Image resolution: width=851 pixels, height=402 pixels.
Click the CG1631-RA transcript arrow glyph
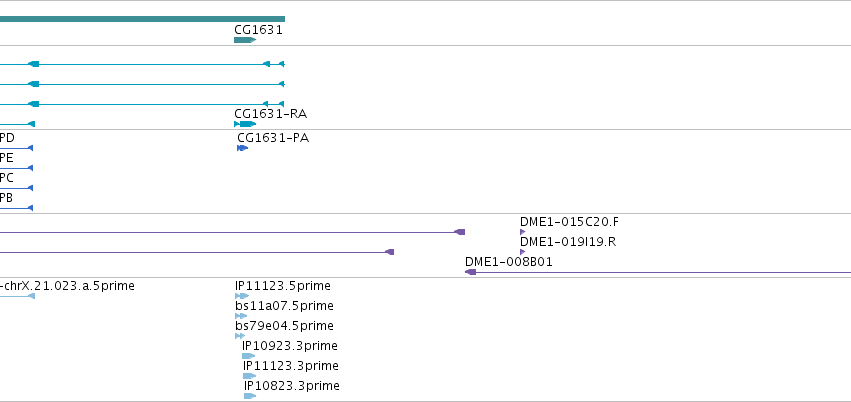(245, 124)
